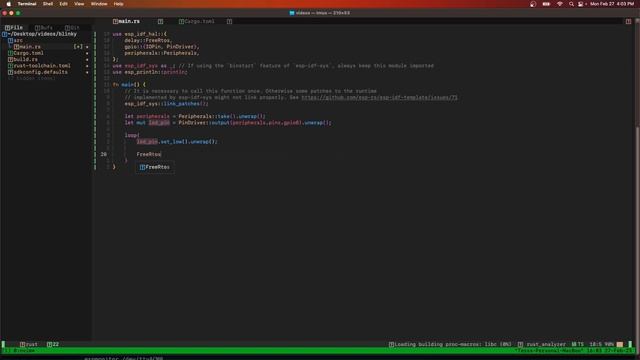
Task: Open the Edit menu
Action: pyautogui.click(x=63, y=4)
